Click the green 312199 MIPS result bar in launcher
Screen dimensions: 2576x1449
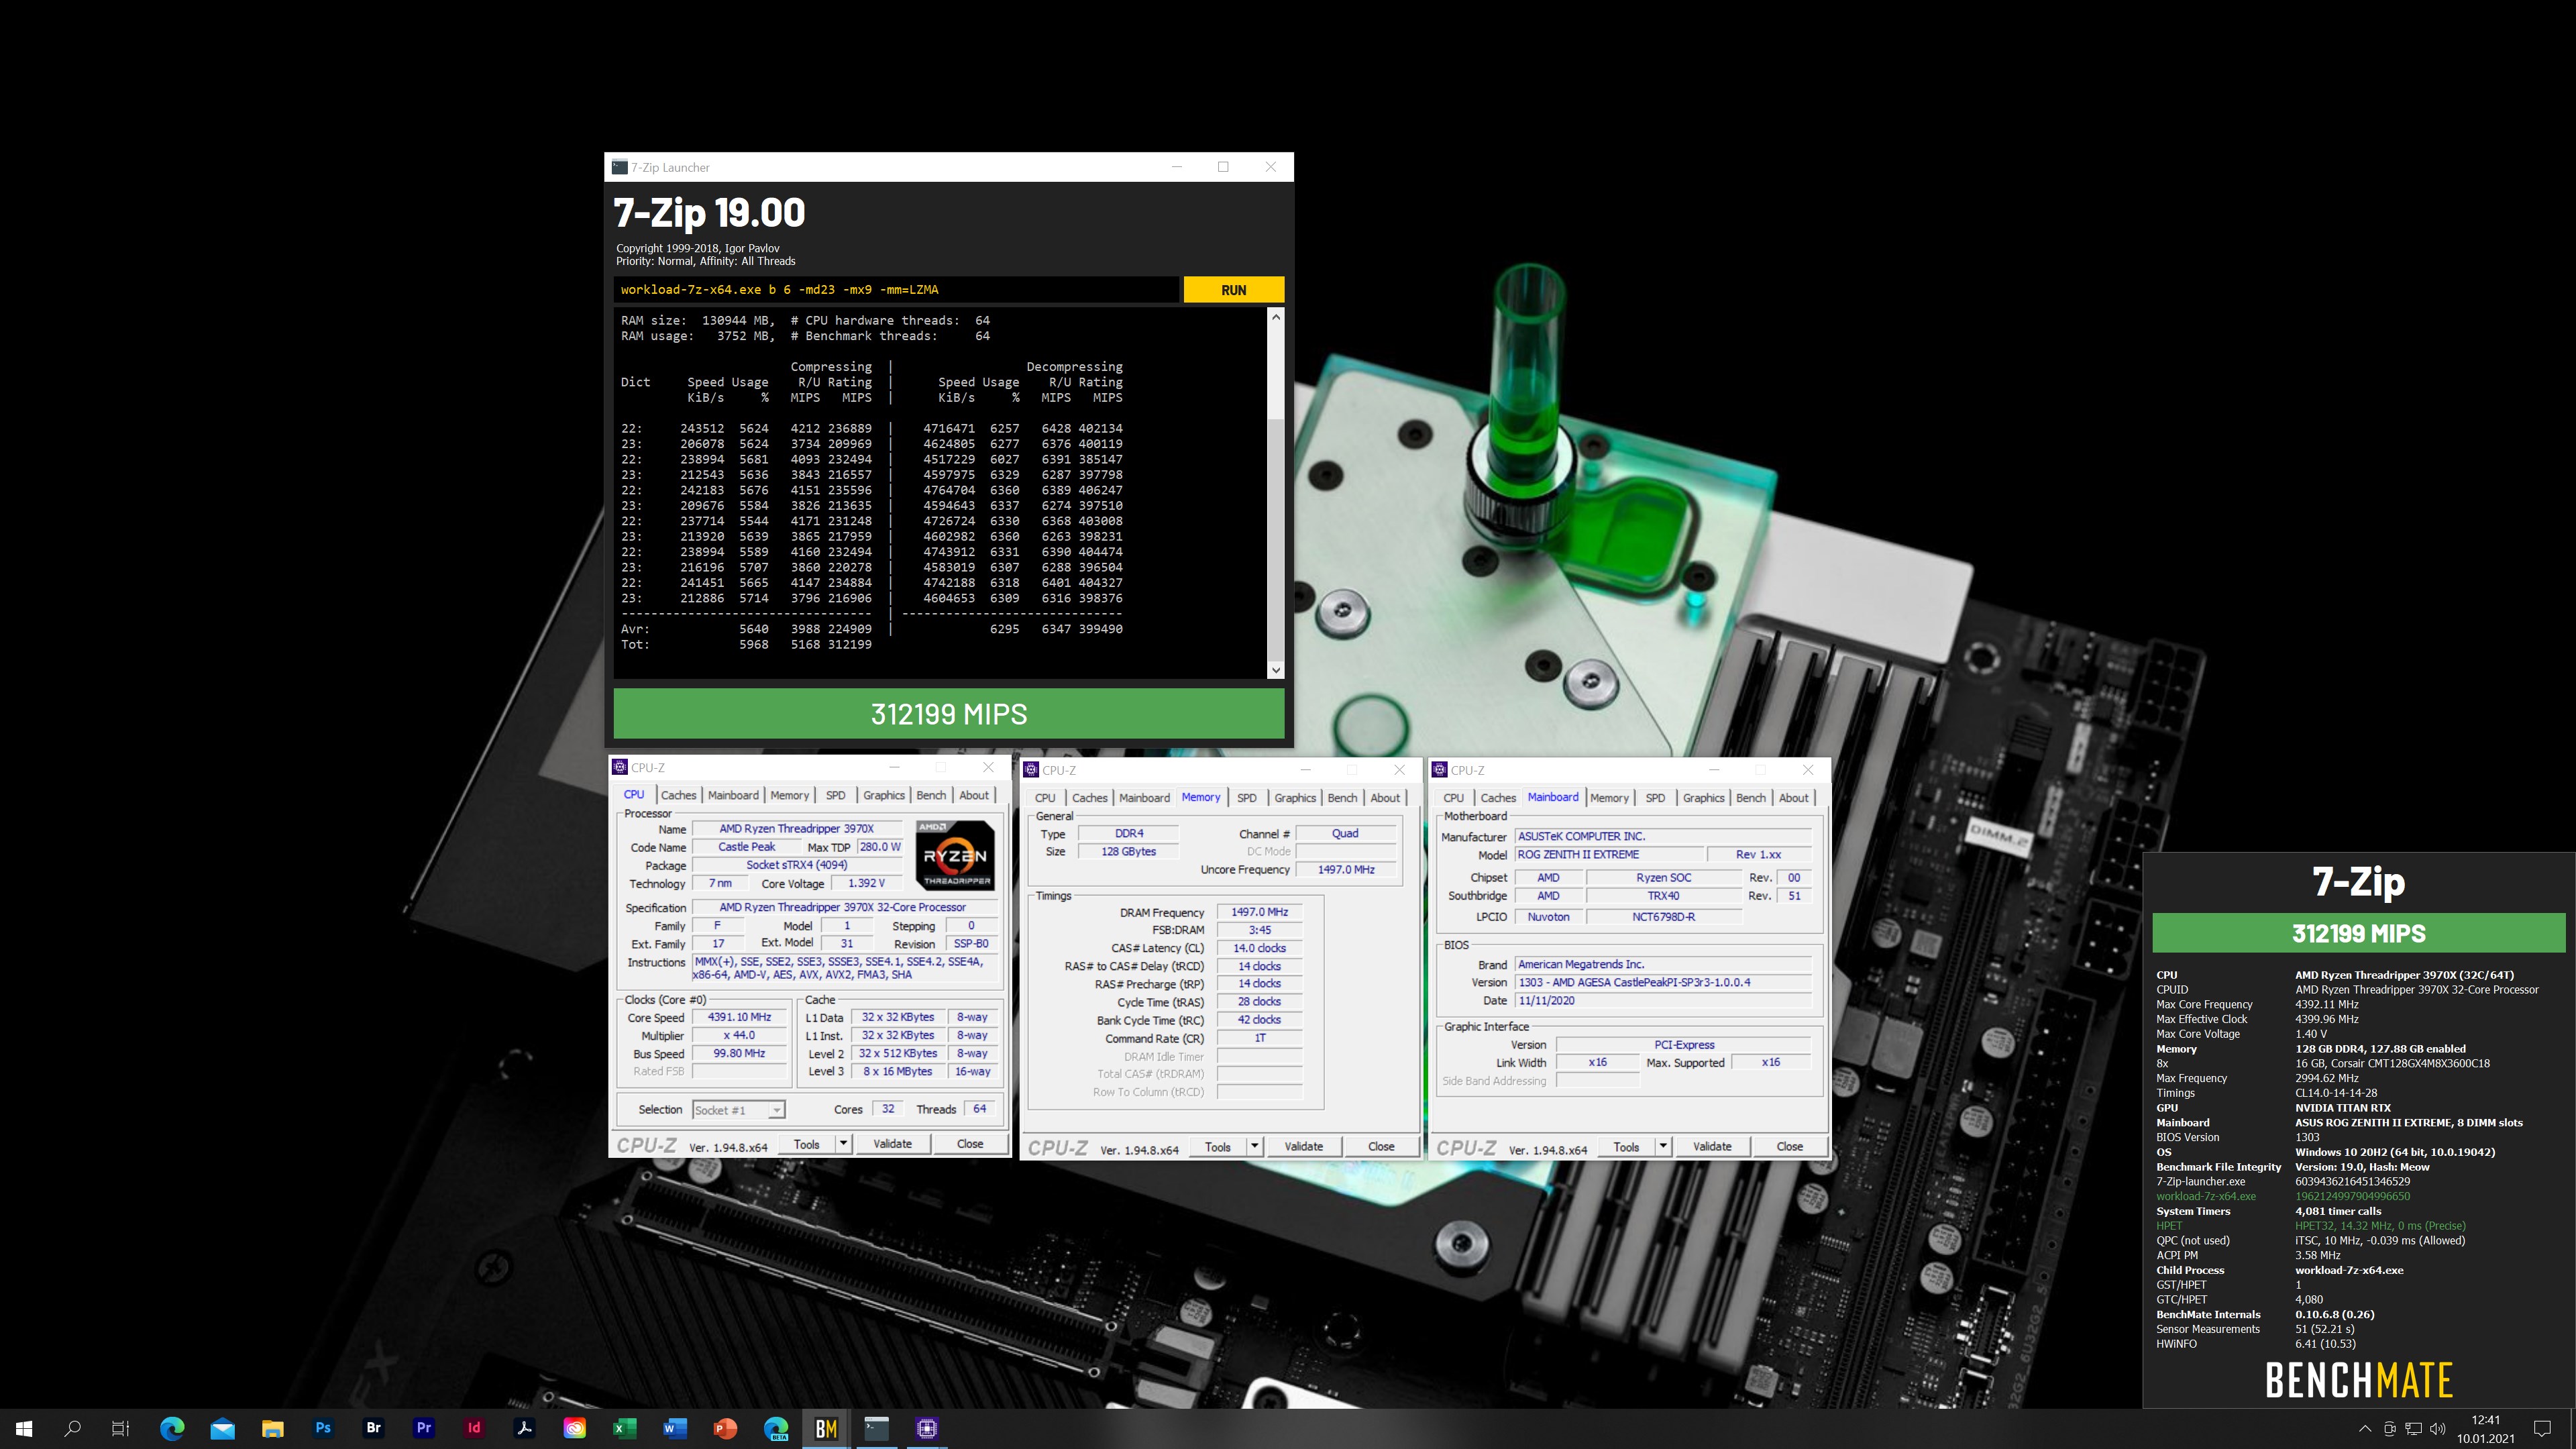(948, 713)
